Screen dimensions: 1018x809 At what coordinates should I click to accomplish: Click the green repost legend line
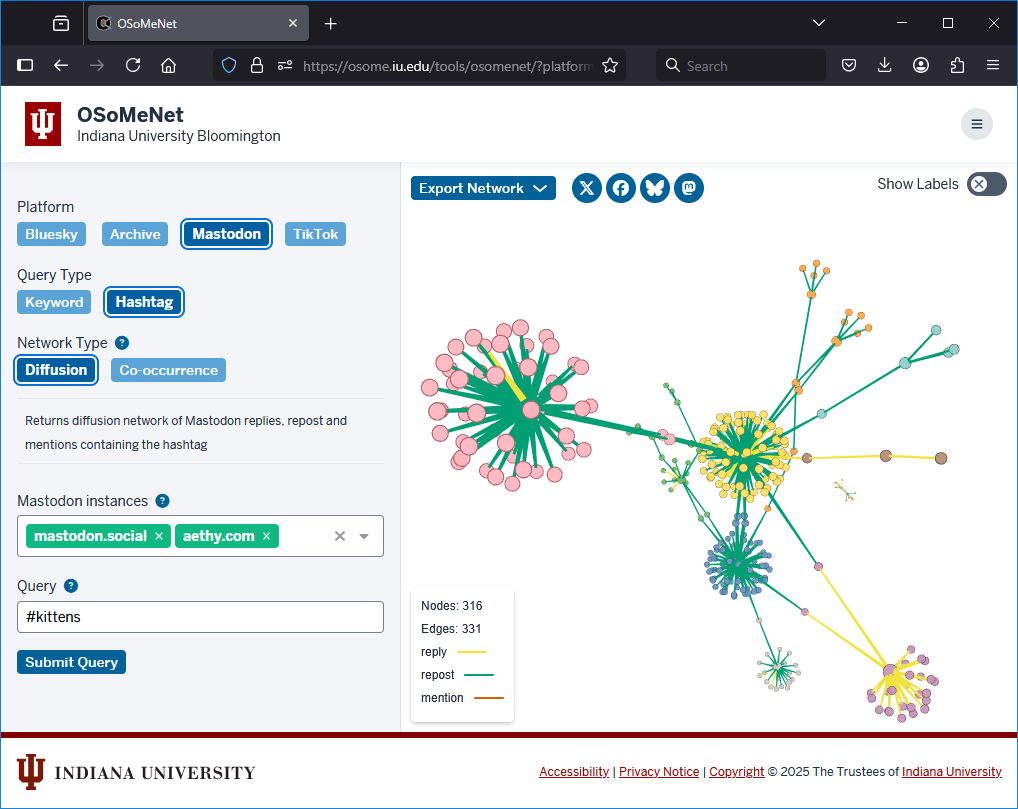pos(479,675)
